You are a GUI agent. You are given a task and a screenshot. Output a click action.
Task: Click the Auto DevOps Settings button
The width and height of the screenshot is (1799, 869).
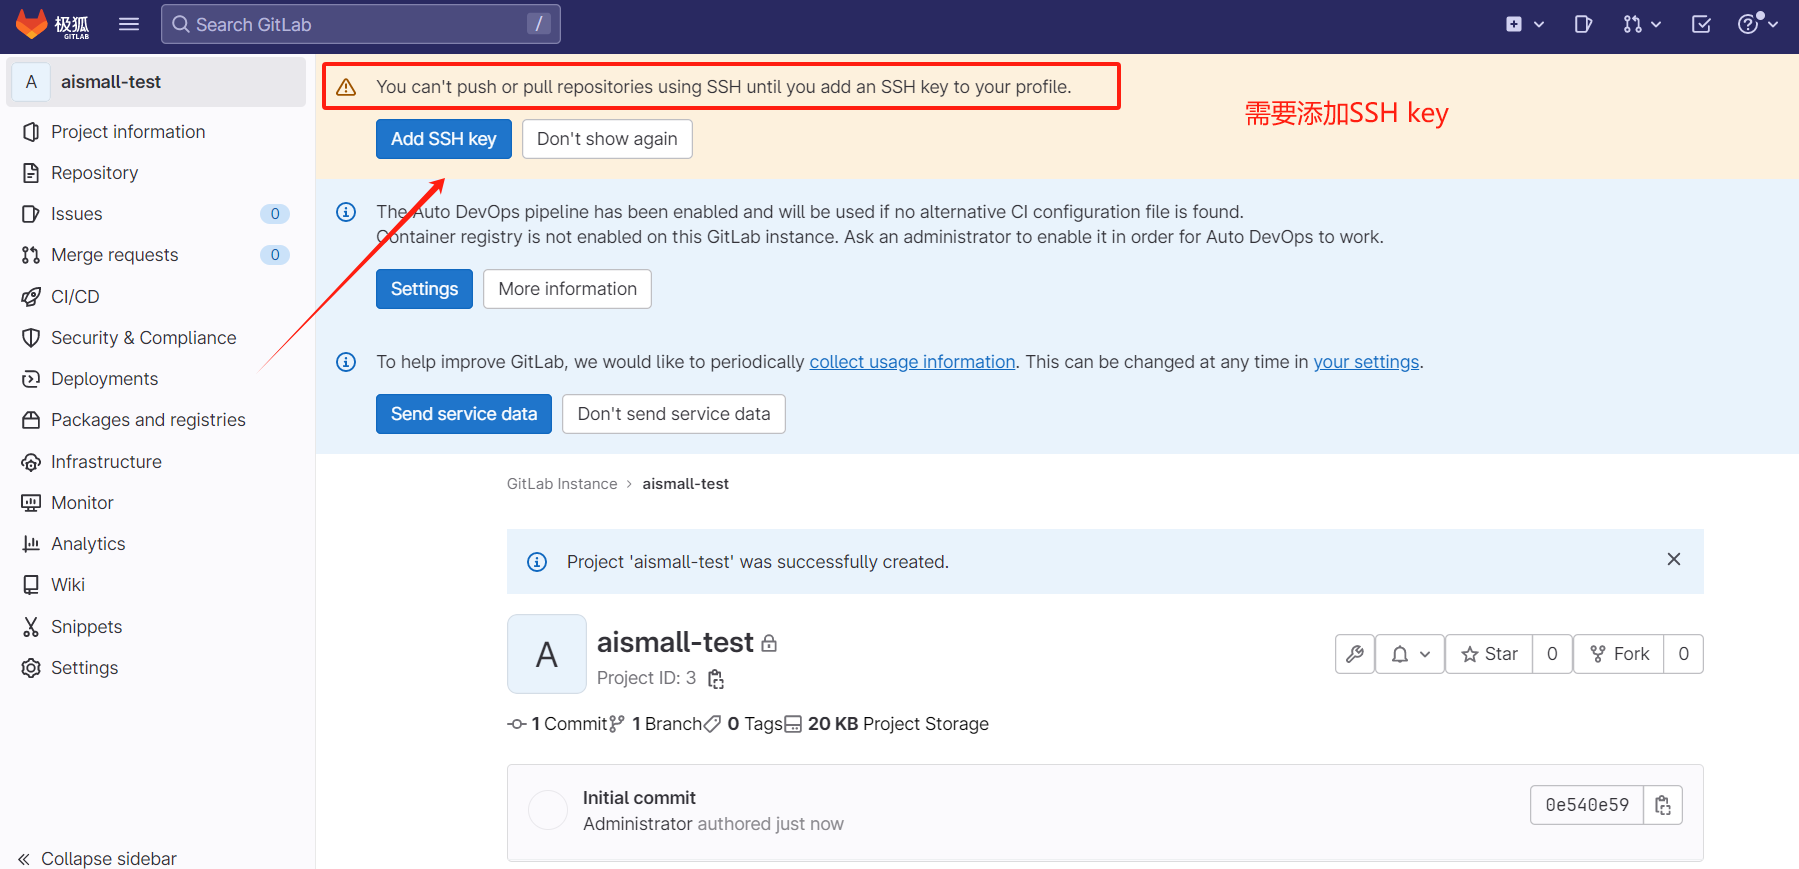pos(424,289)
